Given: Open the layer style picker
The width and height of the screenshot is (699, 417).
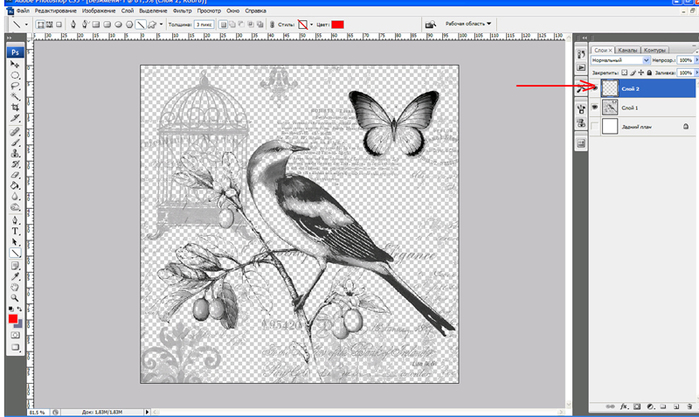Looking at the screenshot, I should (303, 25).
